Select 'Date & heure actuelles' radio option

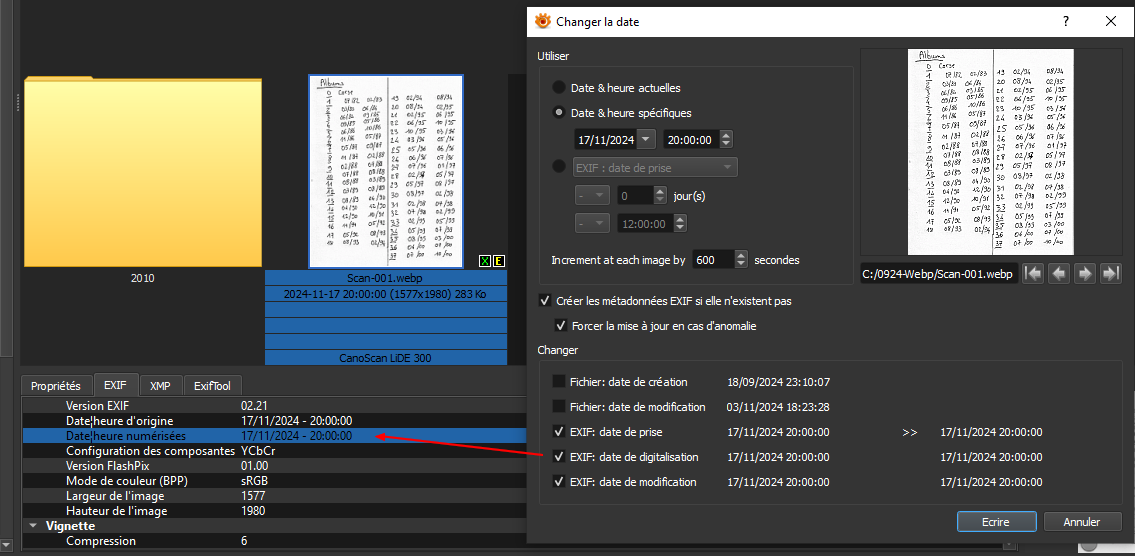[559, 87]
